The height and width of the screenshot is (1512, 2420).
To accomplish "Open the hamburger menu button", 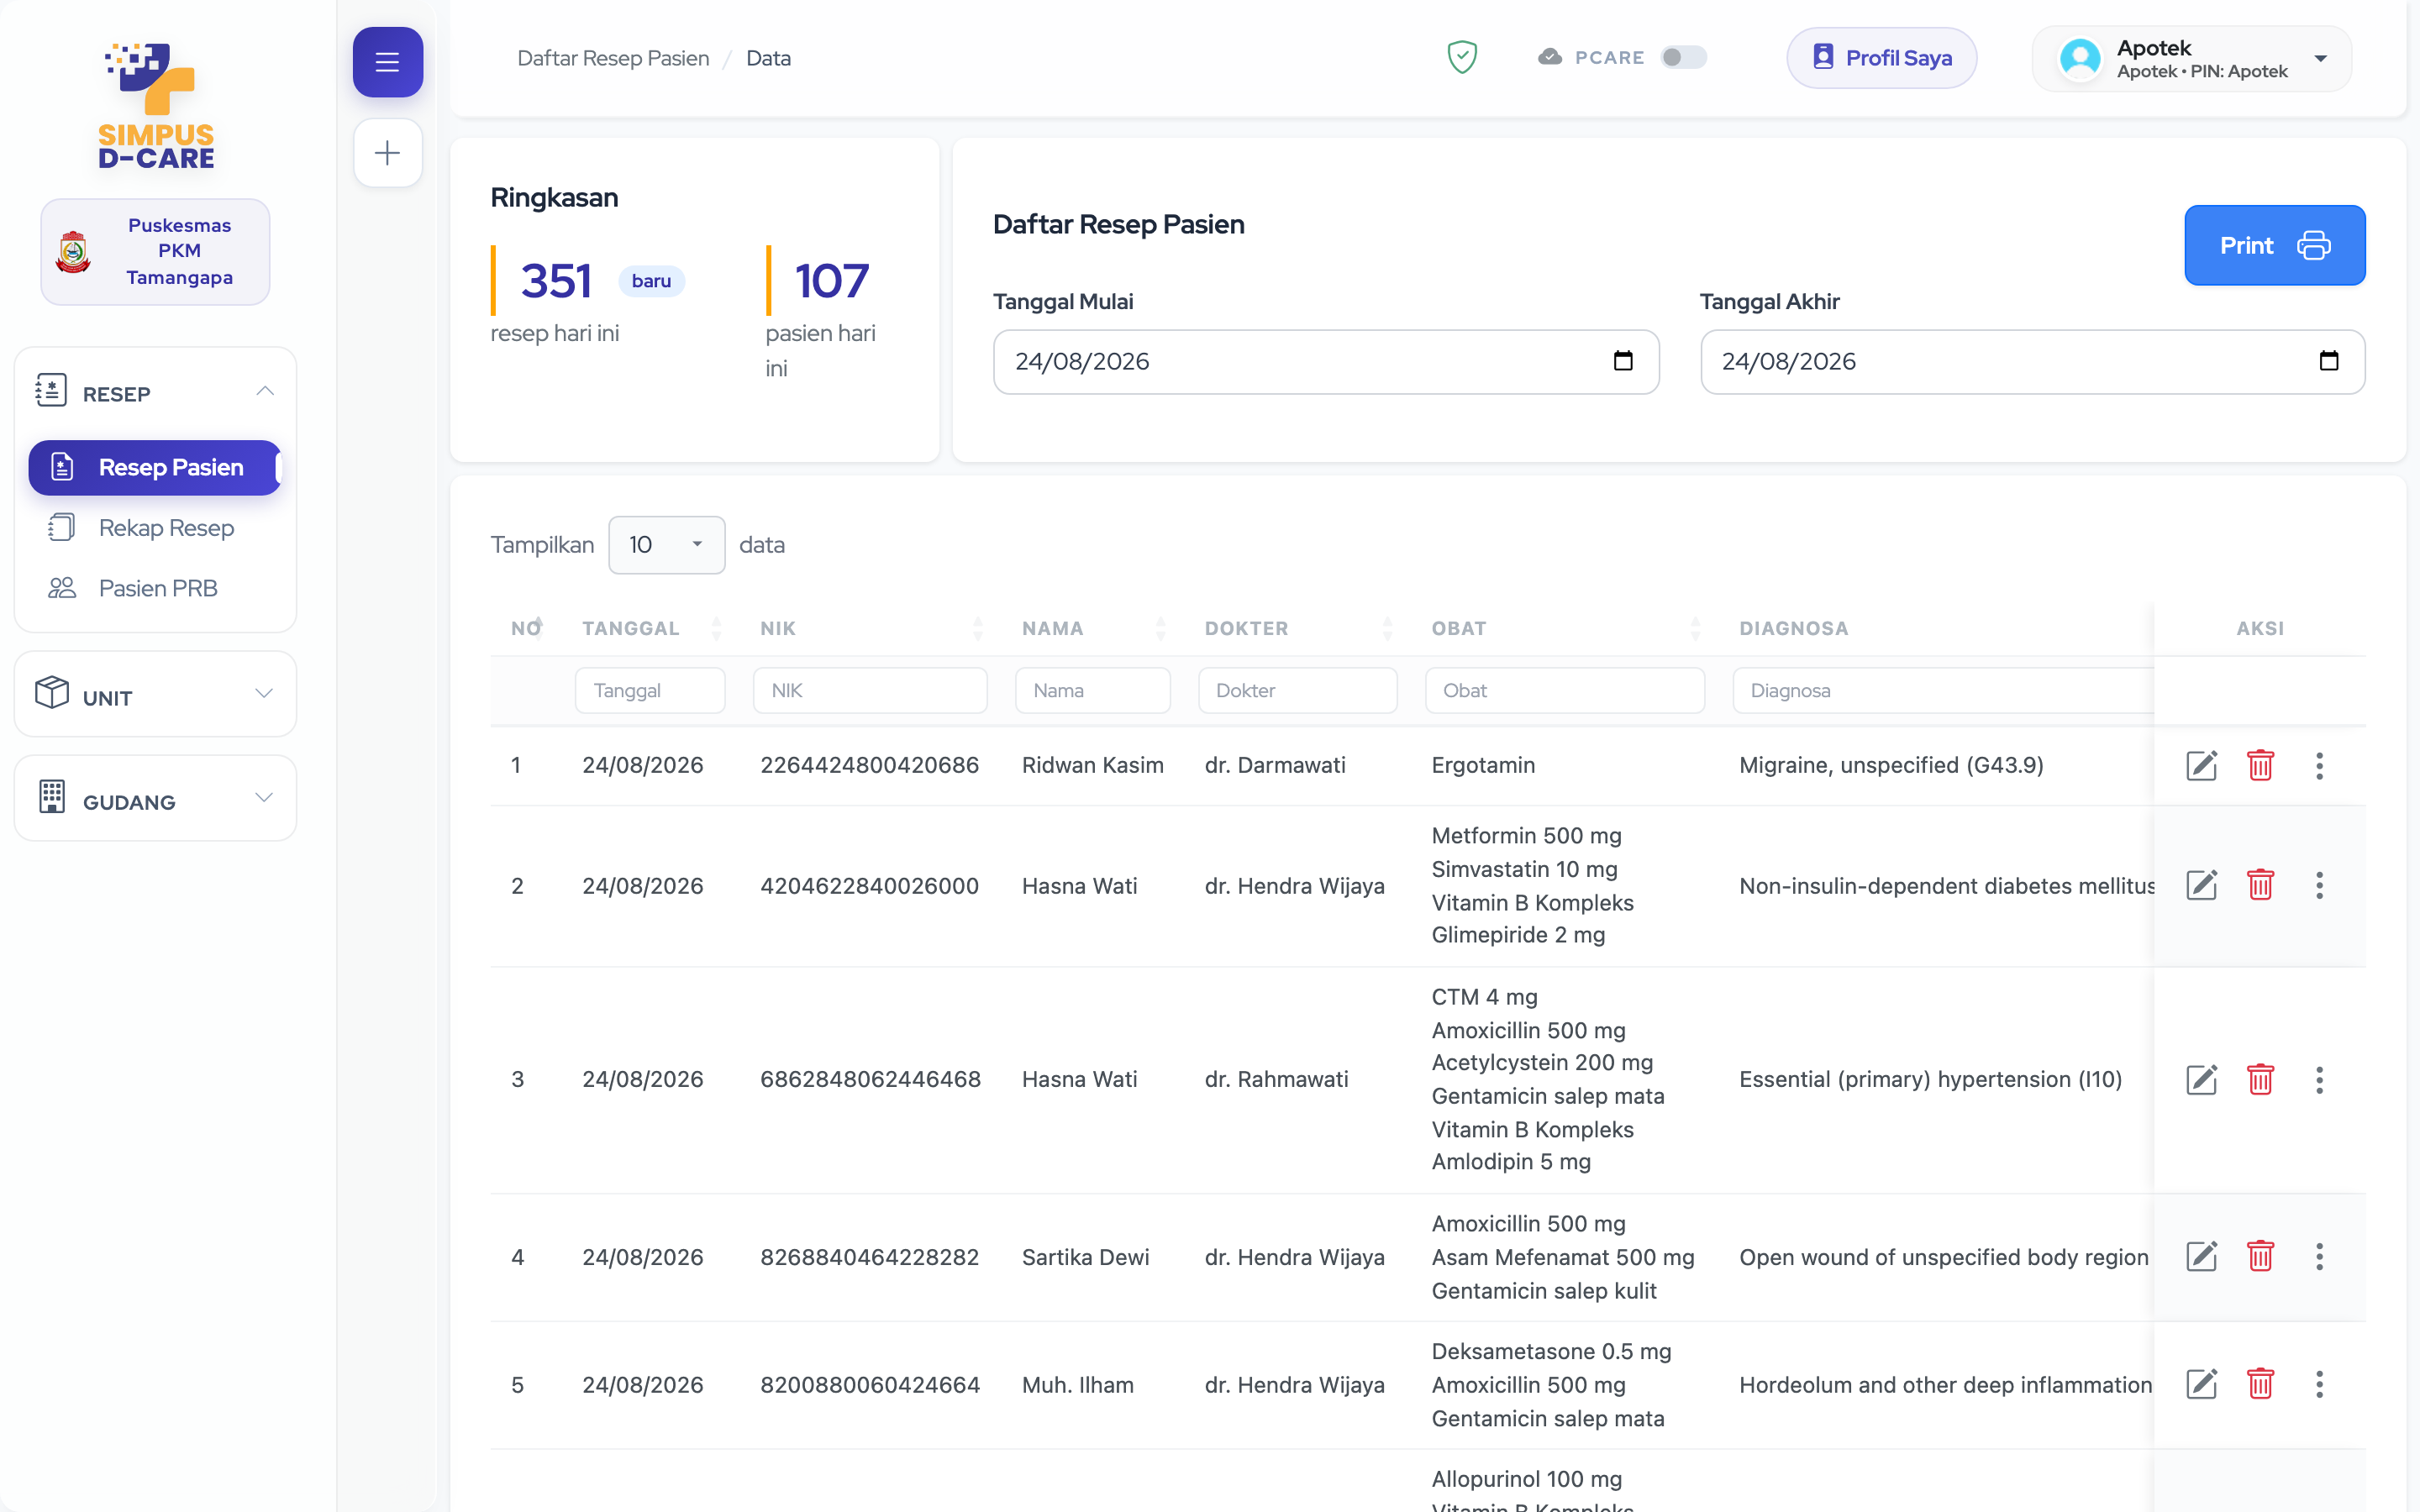I will [387, 62].
